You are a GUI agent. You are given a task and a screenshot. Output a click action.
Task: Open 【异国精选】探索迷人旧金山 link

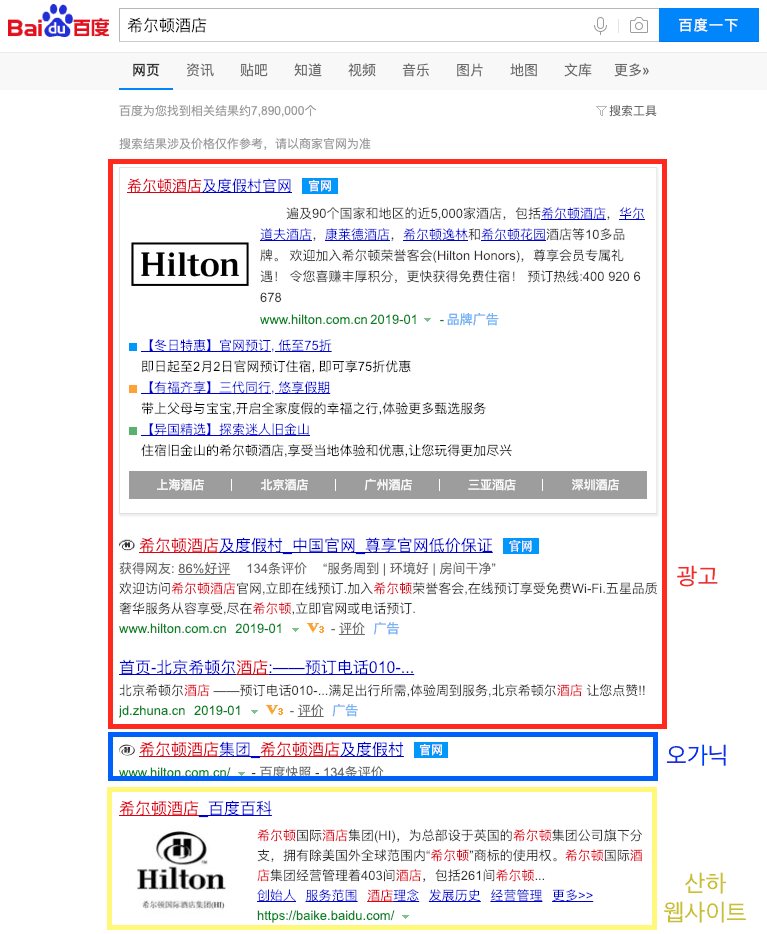pos(226,429)
